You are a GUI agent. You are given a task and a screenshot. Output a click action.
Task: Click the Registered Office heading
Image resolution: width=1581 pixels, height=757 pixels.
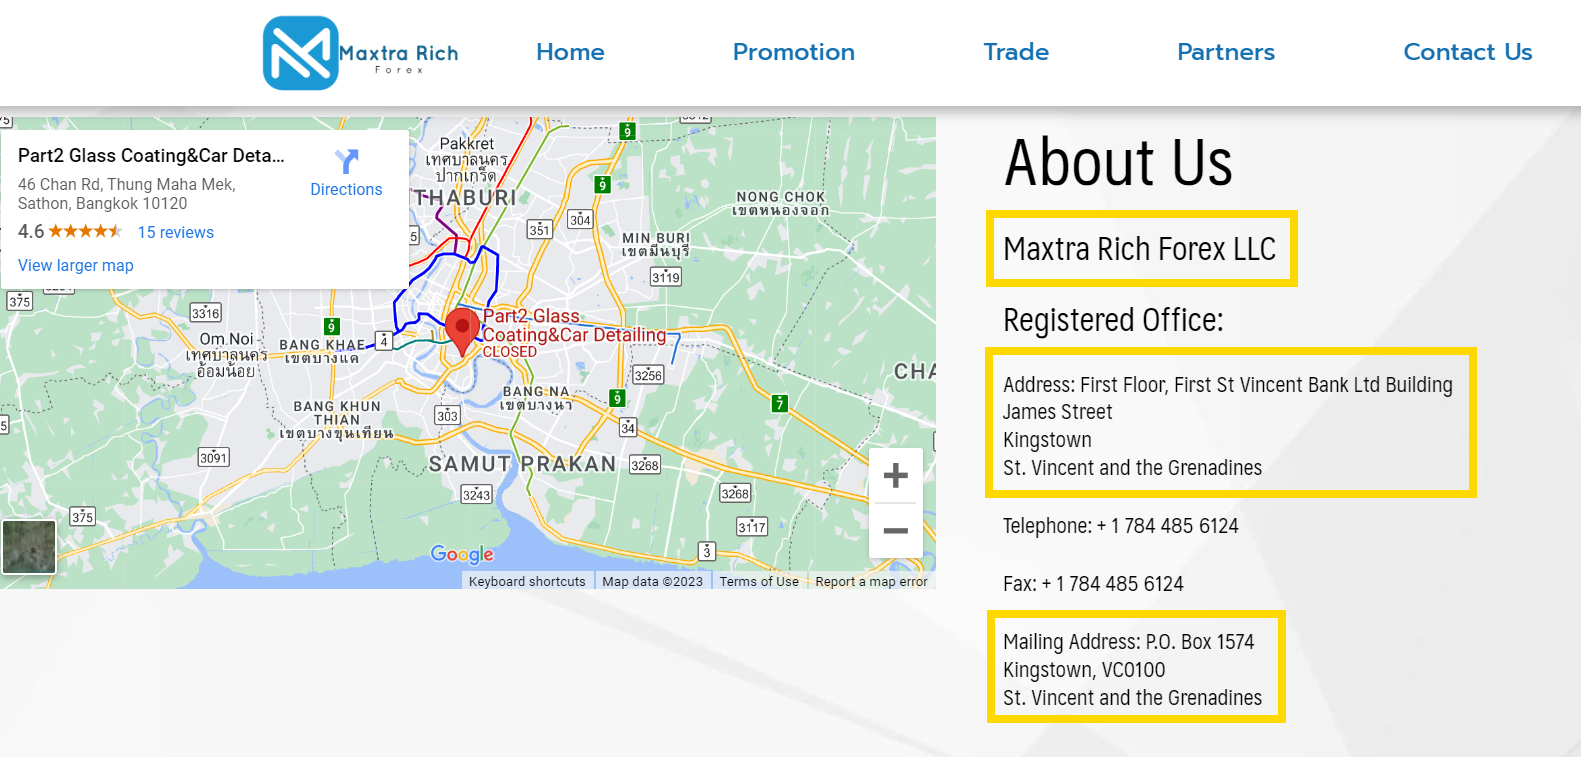[1113, 320]
